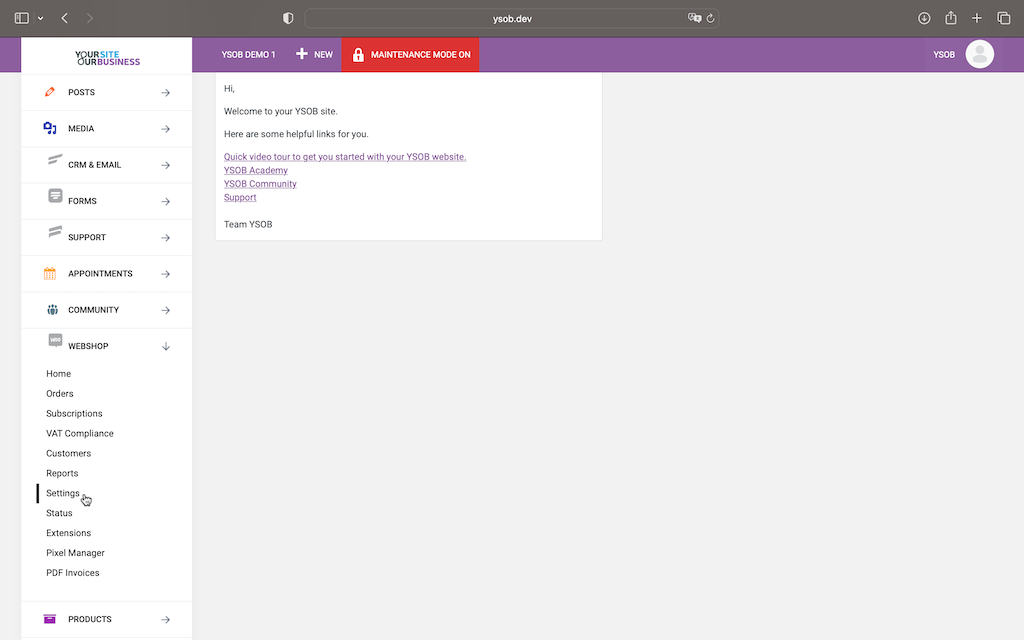
Task: Click the plus icon next to New
Action: coord(302,54)
